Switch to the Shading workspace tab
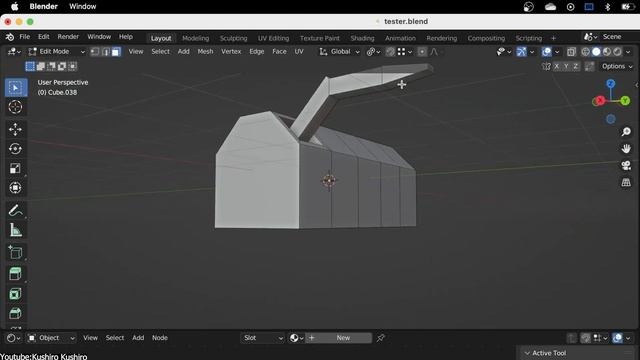 click(362, 38)
